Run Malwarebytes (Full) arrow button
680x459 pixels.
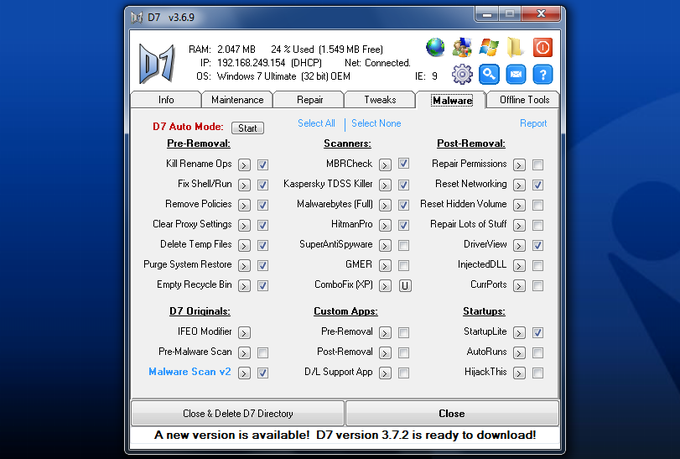click(x=385, y=205)
